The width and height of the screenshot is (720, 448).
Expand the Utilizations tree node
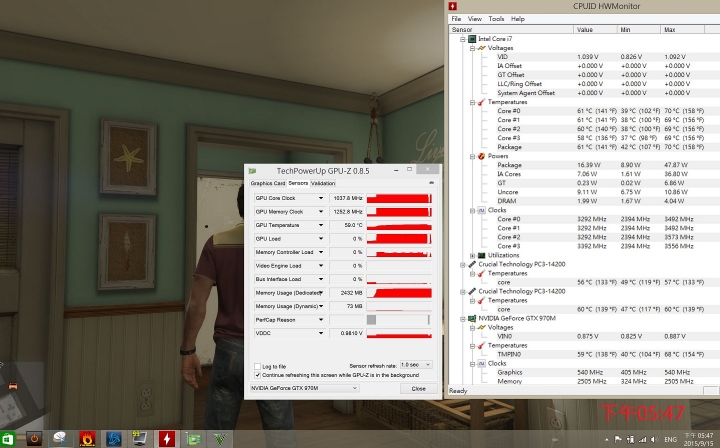point(472,255)
